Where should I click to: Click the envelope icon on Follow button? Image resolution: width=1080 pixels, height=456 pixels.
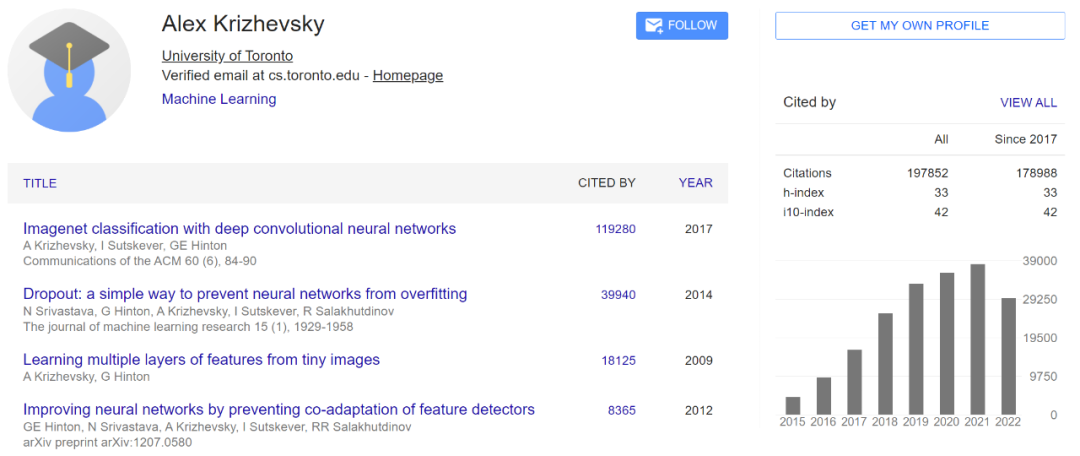654,26
